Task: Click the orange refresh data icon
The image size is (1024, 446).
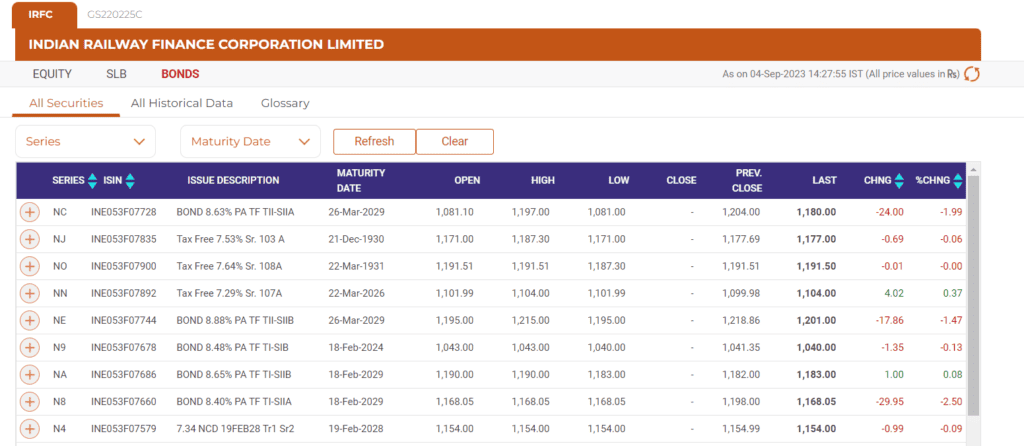Action: coord(972,74)
